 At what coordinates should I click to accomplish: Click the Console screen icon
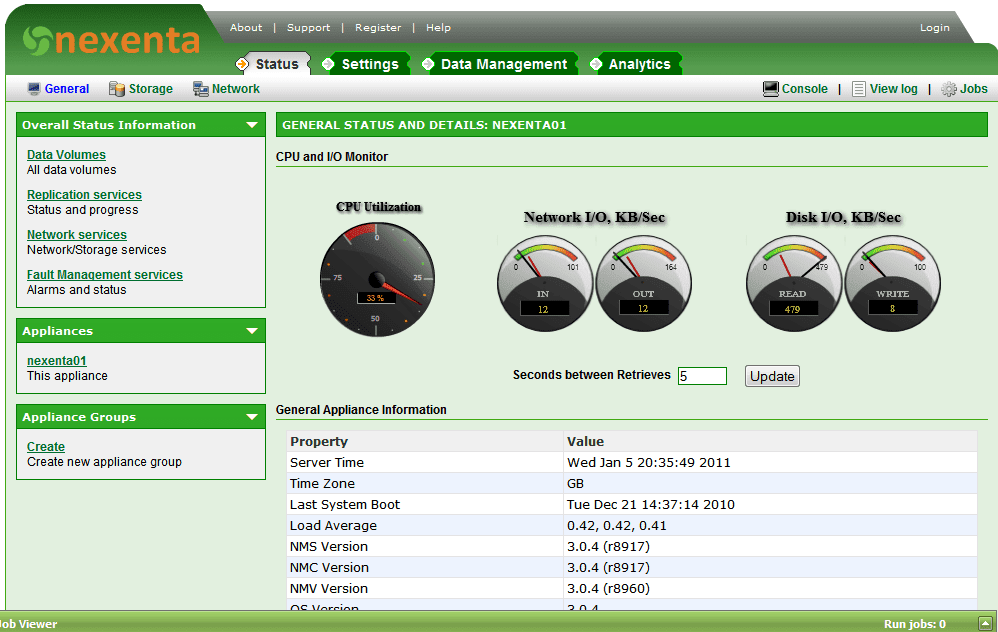point(770,89)
